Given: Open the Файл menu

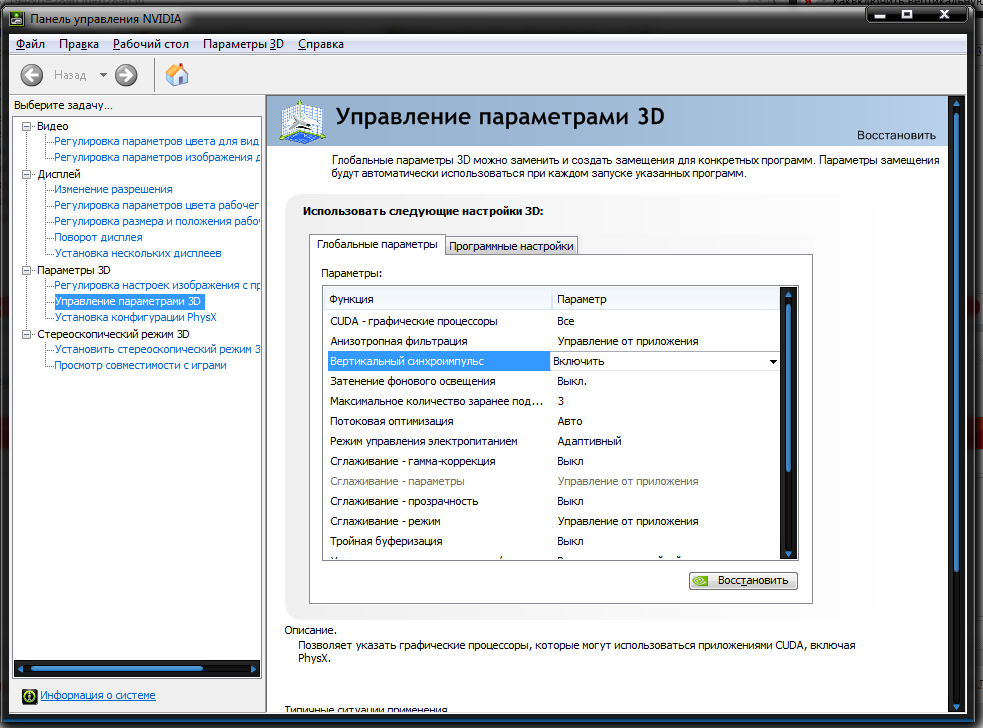Looking at the screenshot, I should coord(30,44).
